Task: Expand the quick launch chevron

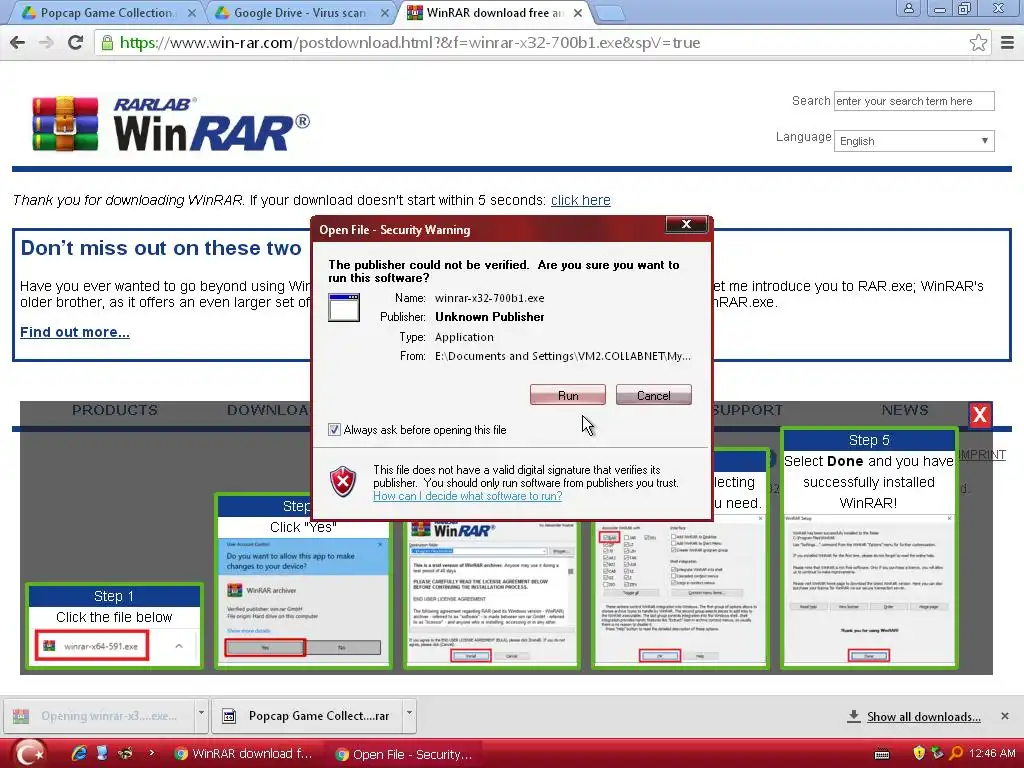Action: pos(151,753)
